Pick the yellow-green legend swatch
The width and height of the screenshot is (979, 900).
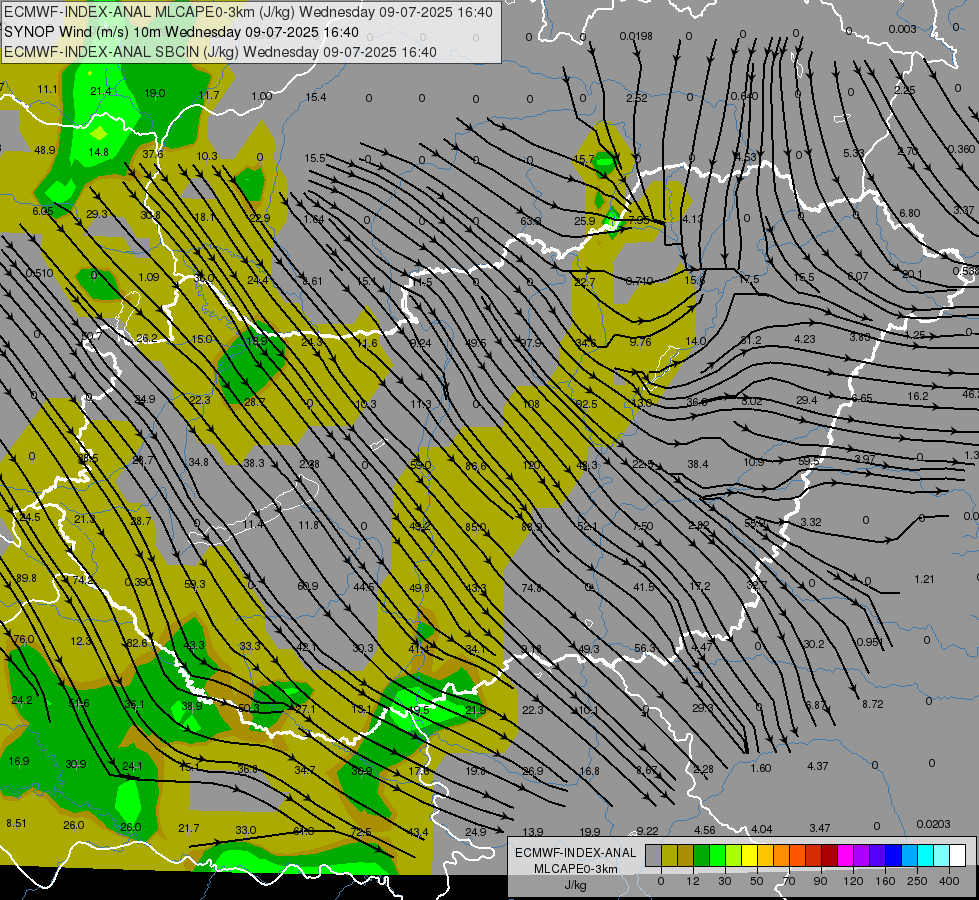[x=734, y=855]
